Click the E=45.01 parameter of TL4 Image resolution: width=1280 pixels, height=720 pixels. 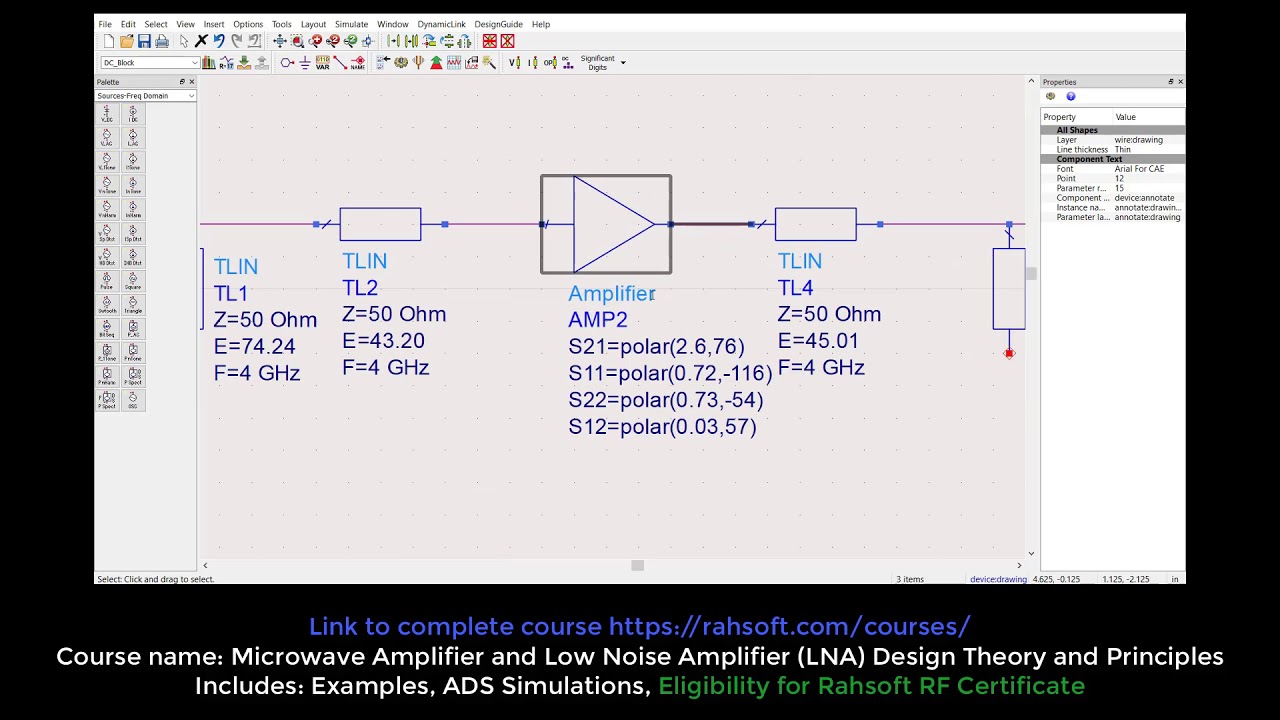coord(818,341)
